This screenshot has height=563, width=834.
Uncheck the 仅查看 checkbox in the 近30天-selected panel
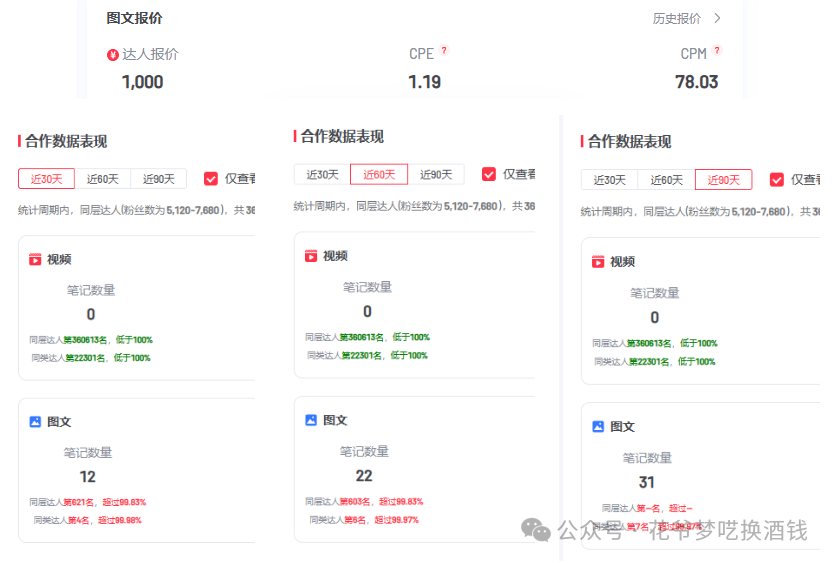coord(211,179)
